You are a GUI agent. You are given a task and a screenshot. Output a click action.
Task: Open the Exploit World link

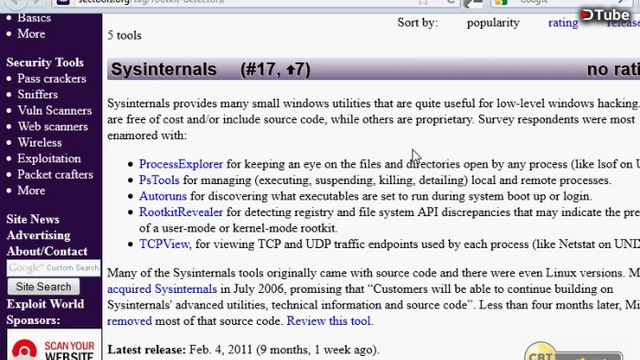(45, 304)
